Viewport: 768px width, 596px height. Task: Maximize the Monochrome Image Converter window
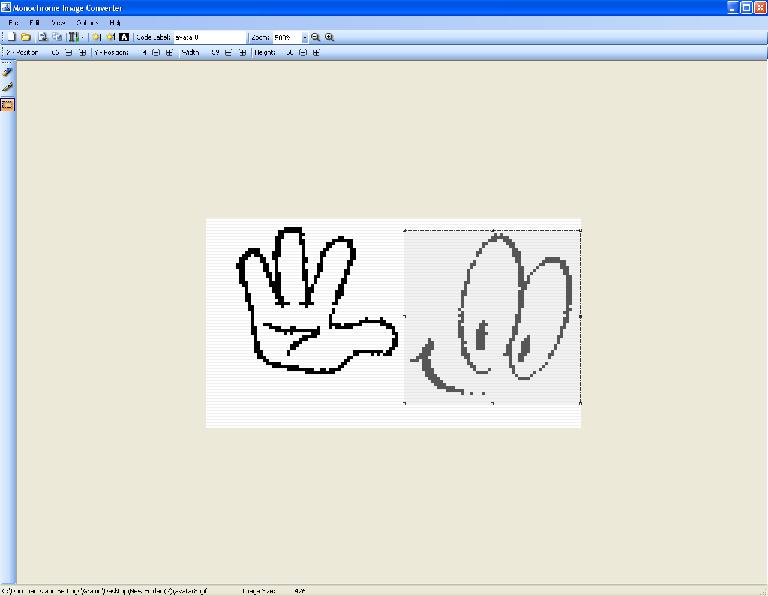click(x=746, y=7)
